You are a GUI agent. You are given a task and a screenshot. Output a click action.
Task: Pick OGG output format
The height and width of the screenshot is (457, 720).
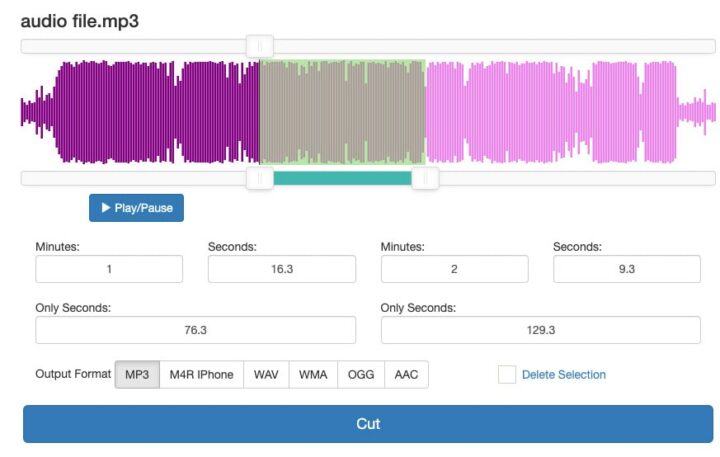tap(360, 375)
